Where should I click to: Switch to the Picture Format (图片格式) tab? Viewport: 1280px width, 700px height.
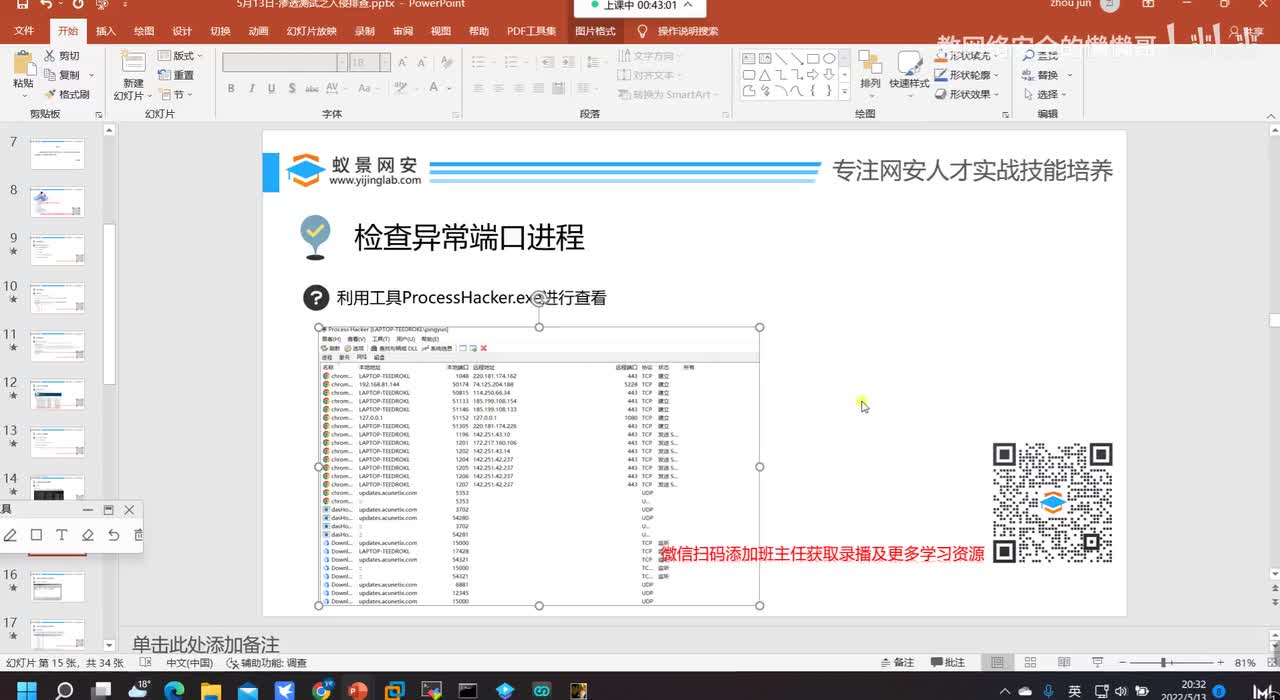595,31
